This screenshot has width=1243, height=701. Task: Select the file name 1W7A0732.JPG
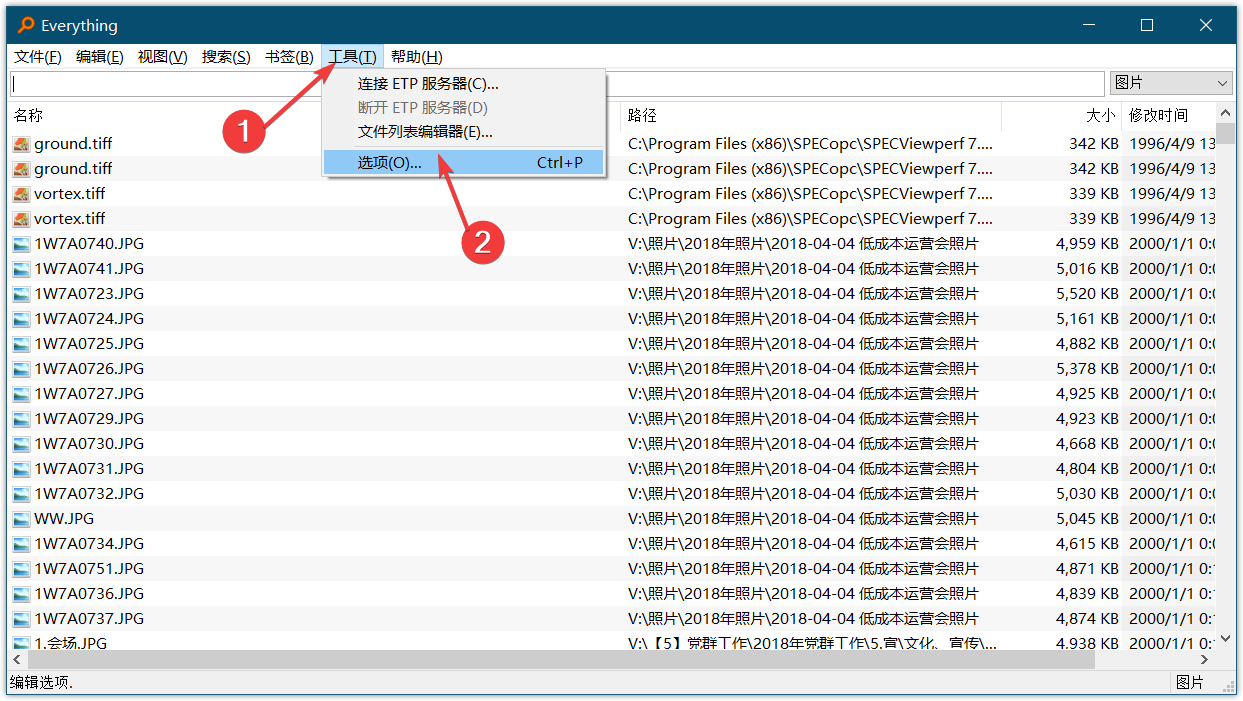coord(89,493)
